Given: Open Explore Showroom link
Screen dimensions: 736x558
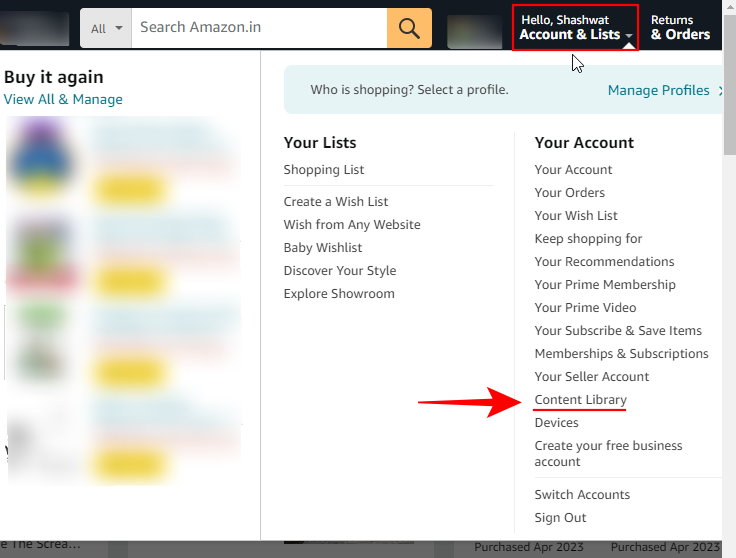Looking at the screenshot, I should 339,293.
